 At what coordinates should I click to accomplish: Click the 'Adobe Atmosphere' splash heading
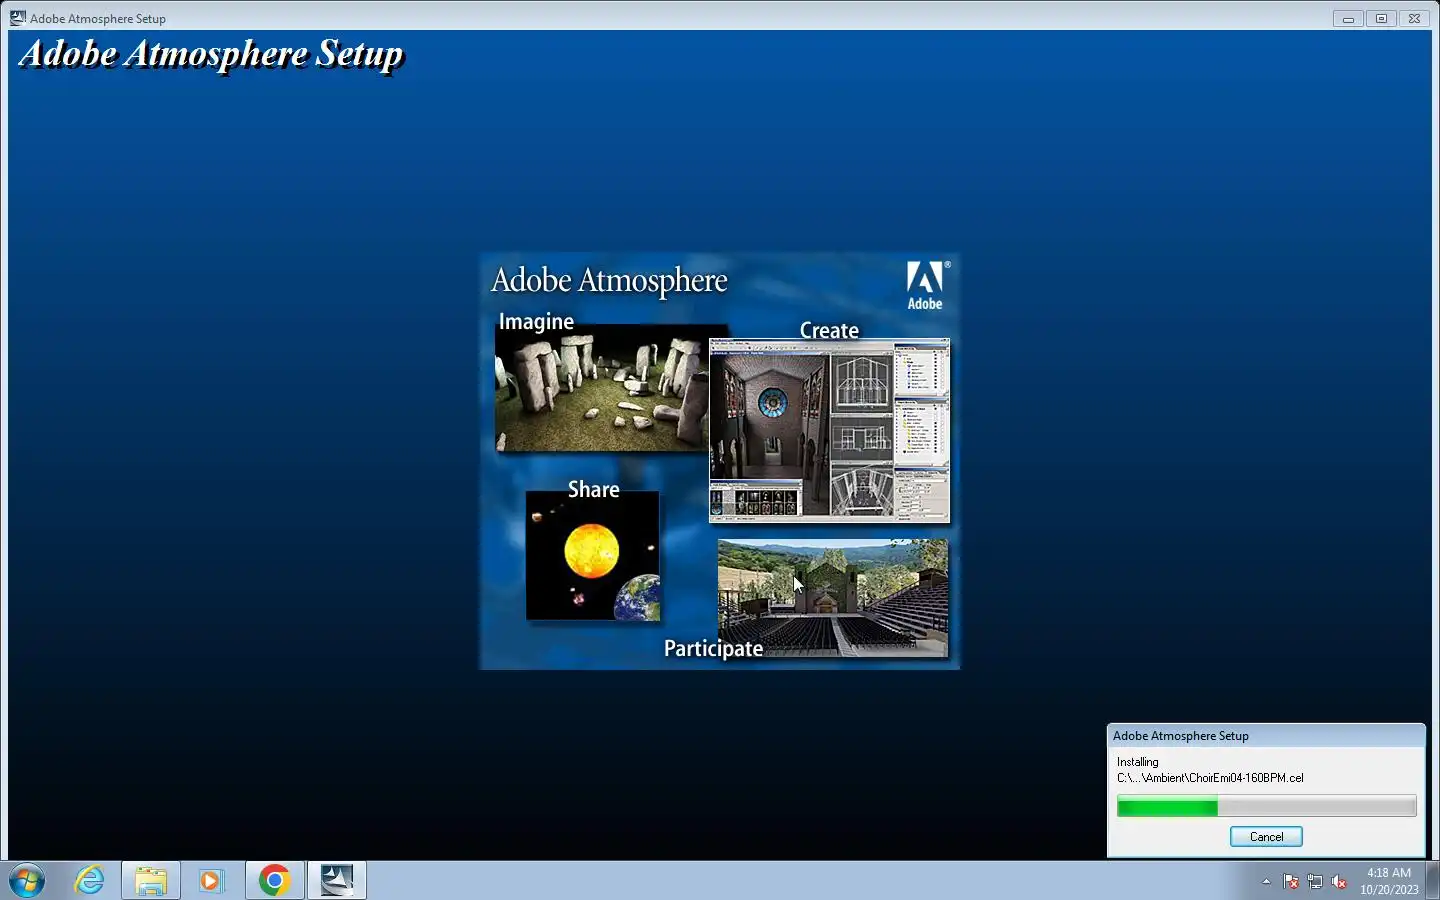[x=609, y=281]
